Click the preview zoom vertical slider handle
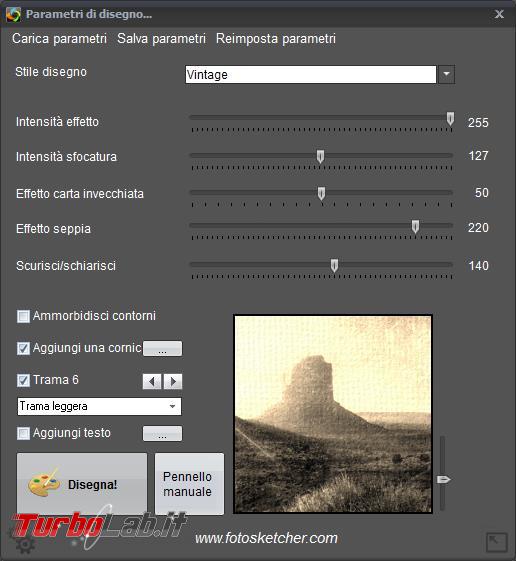Screen dimensions: 516x561 (444, 479)
